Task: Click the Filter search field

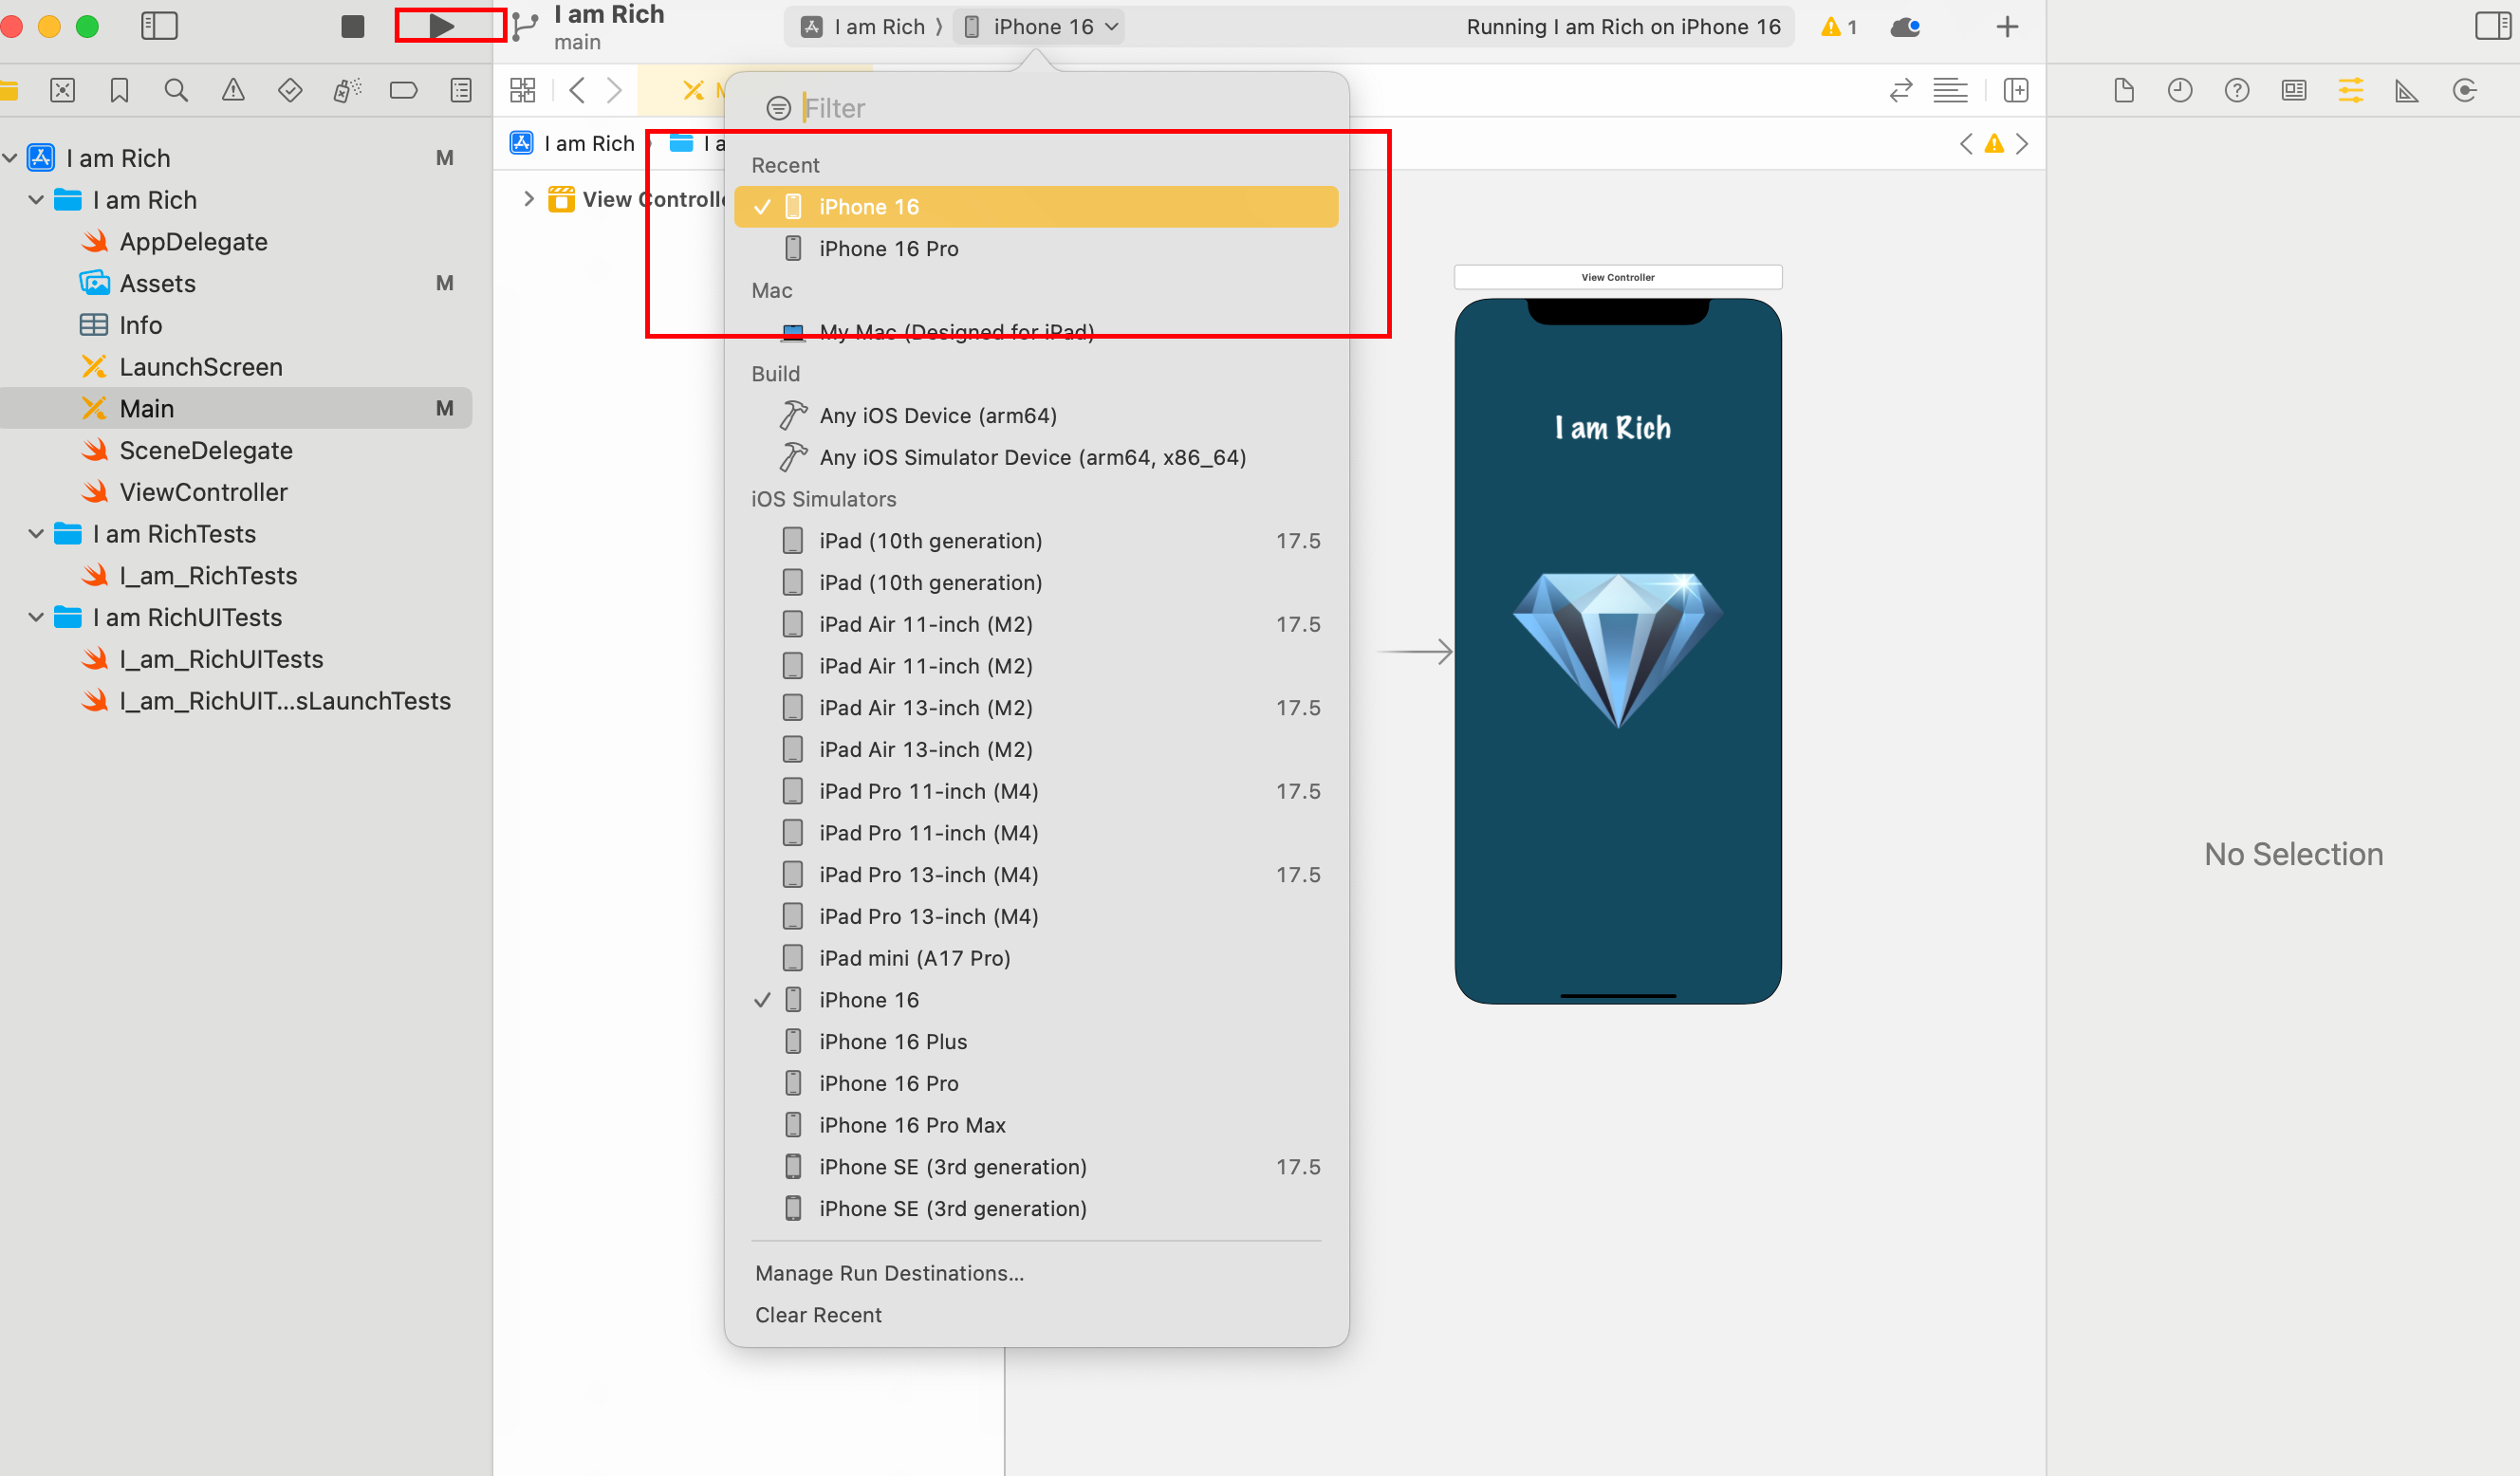Action: coord(1054,107)
